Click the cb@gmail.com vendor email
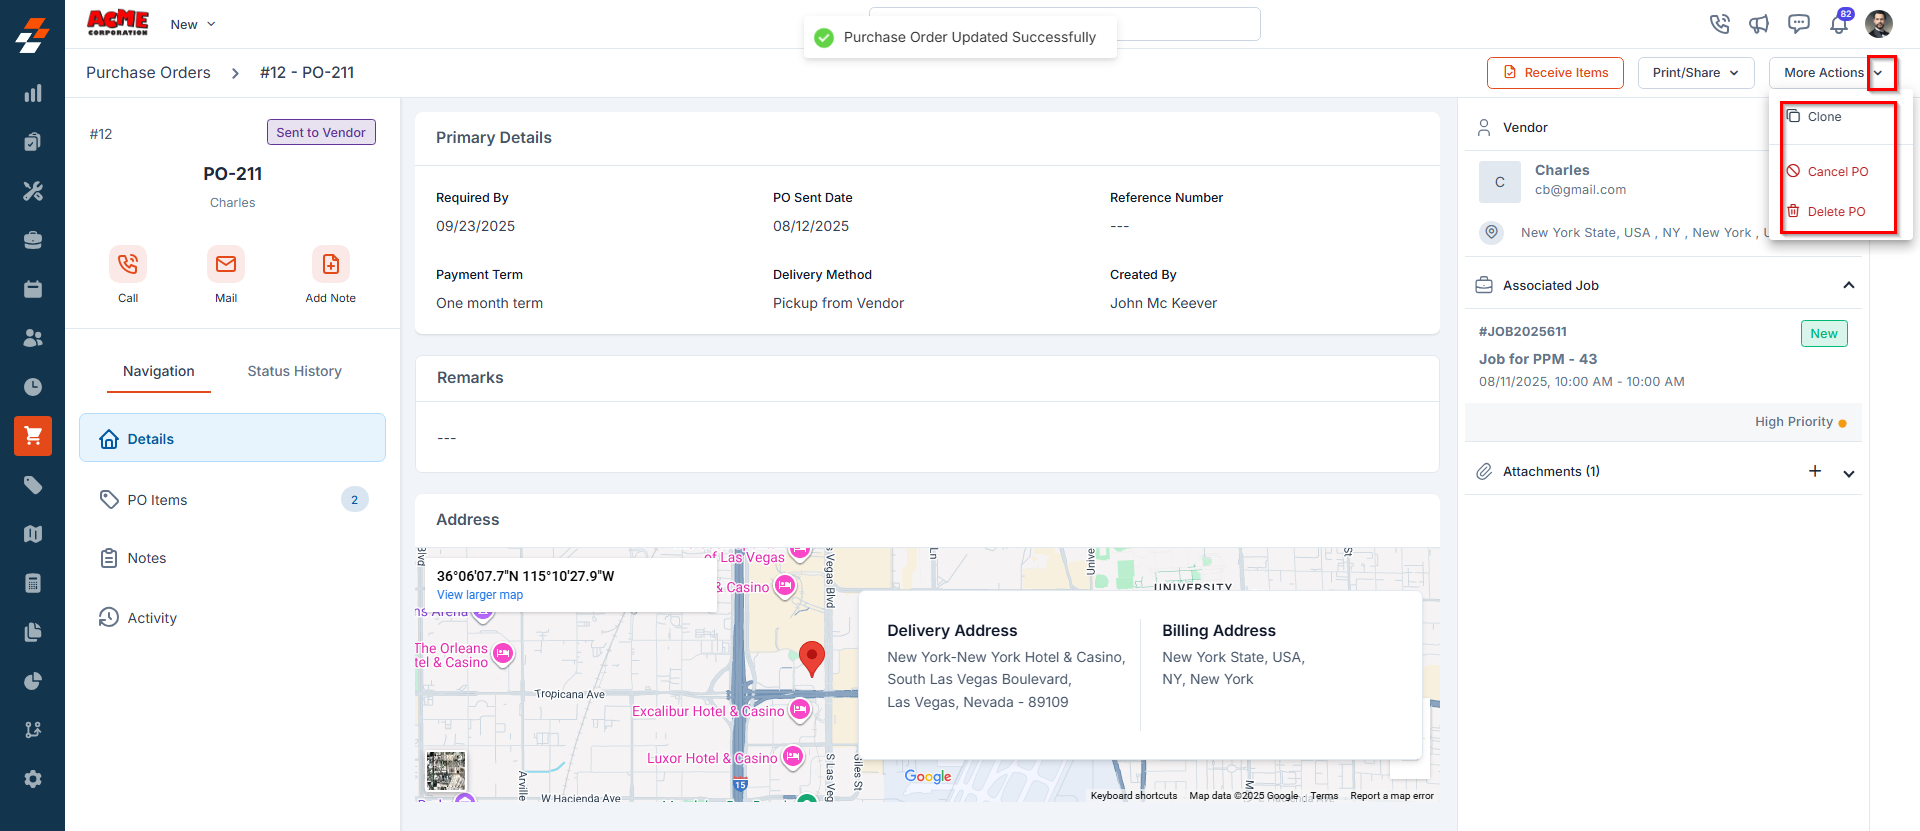The image size is (1920, 831). [x=1580, y=190]
